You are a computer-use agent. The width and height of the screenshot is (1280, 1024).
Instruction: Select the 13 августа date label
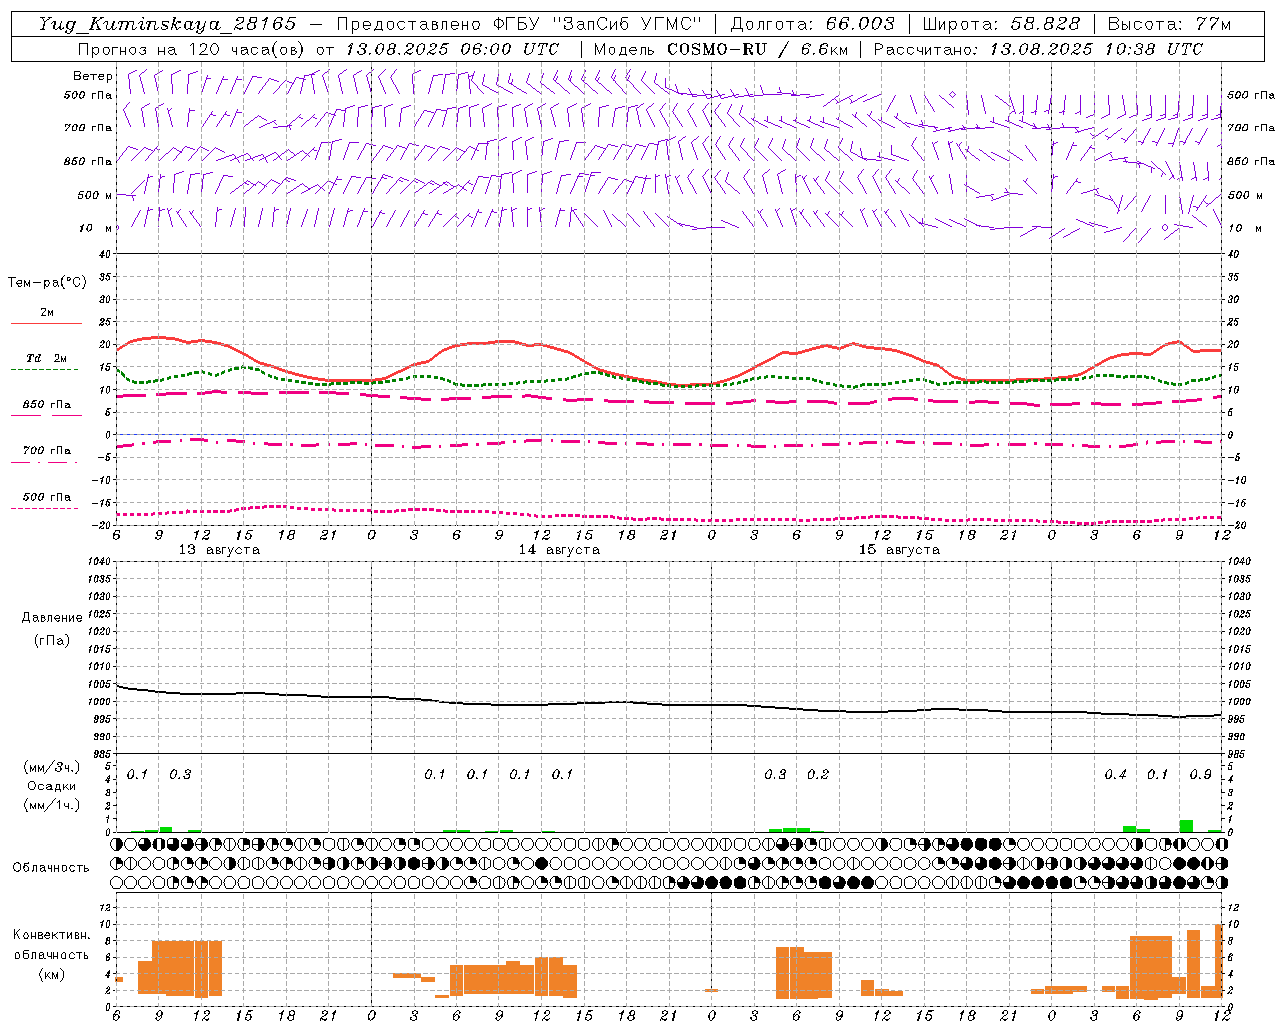tap(219, 550)
